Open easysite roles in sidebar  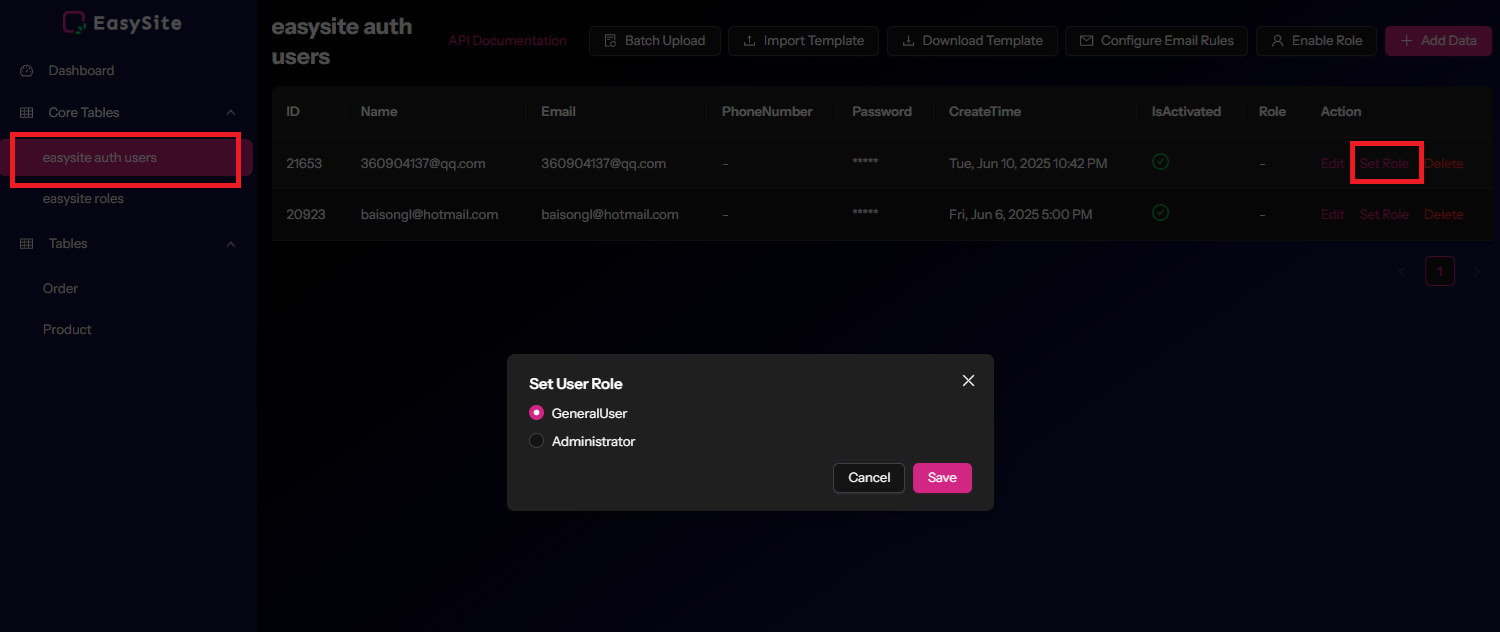click(83, 199)
